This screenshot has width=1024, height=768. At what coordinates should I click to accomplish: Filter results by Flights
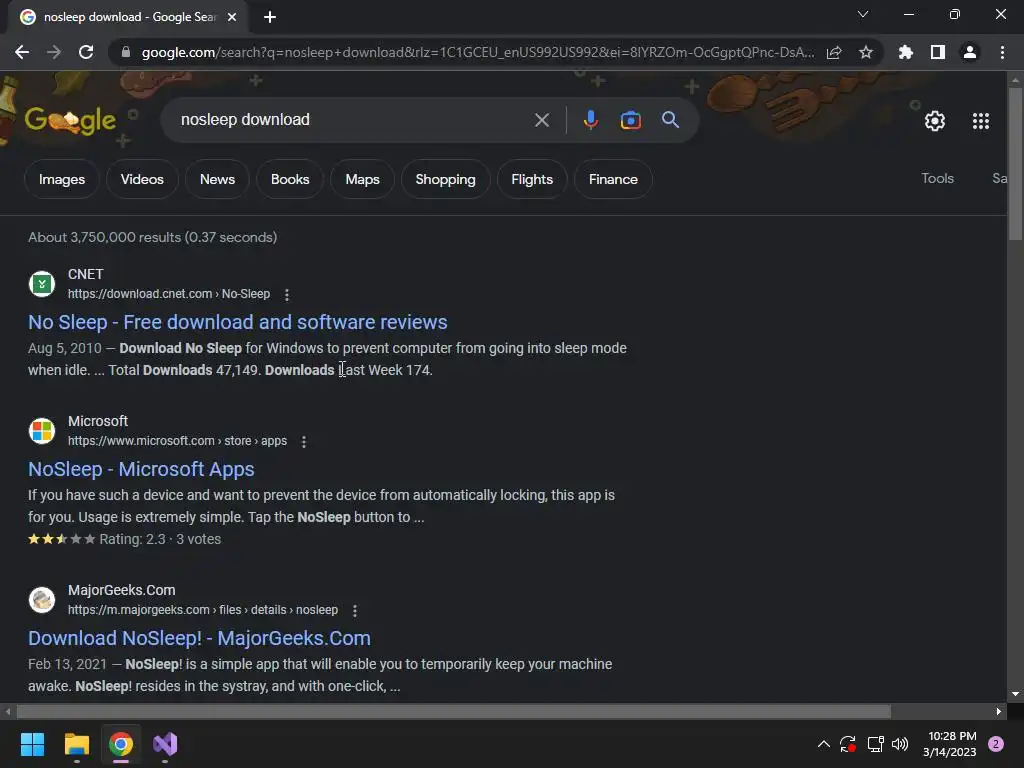point(532,179)
